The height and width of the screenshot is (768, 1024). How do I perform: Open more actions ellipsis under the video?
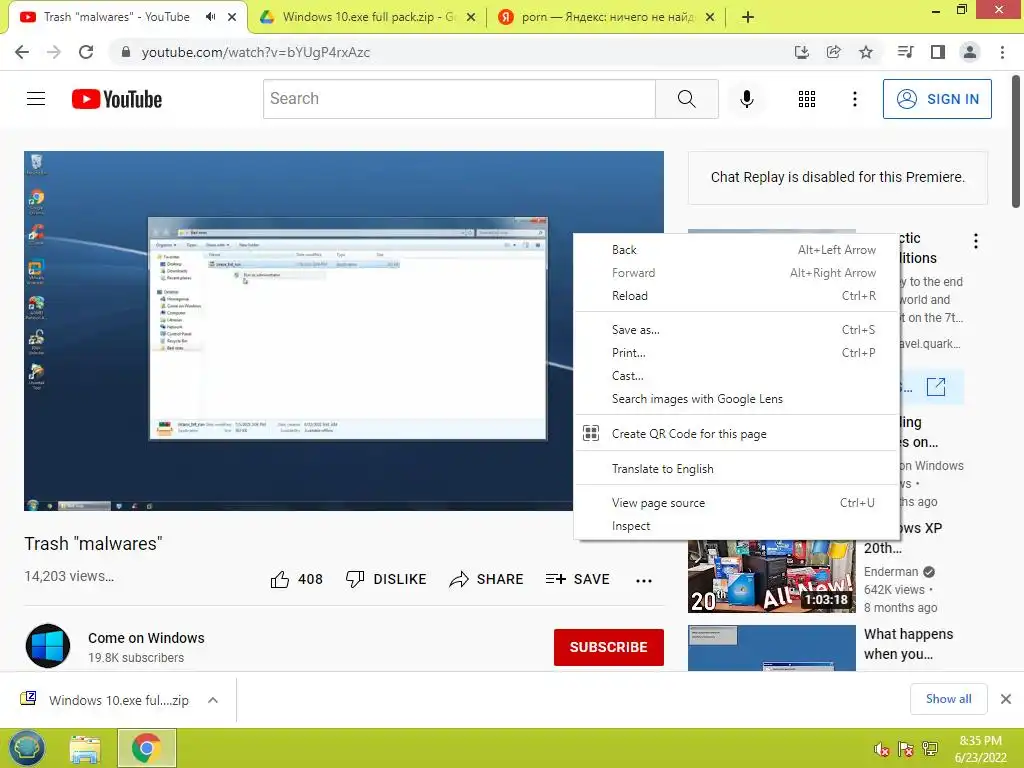(x=644, y=580)
